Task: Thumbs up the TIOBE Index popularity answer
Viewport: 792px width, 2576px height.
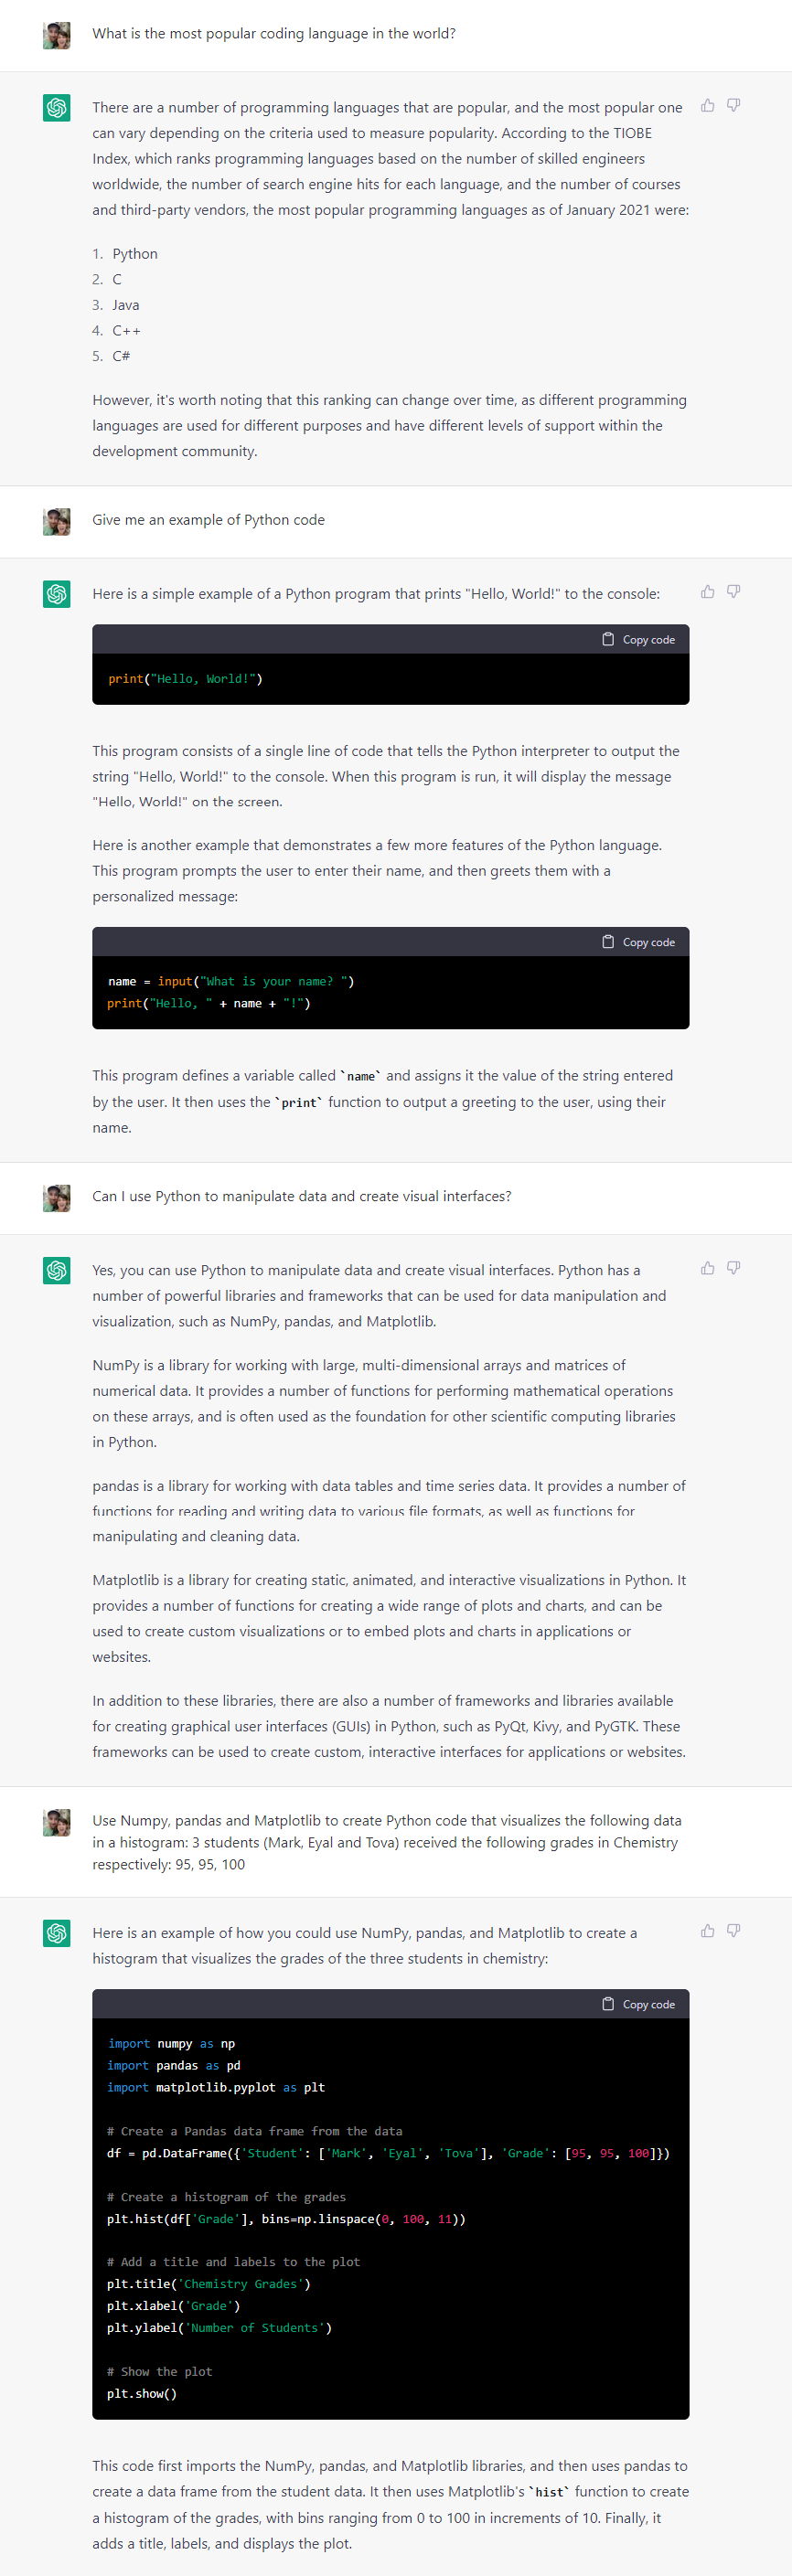Action: pyautogui.click(x=707, y=105)
